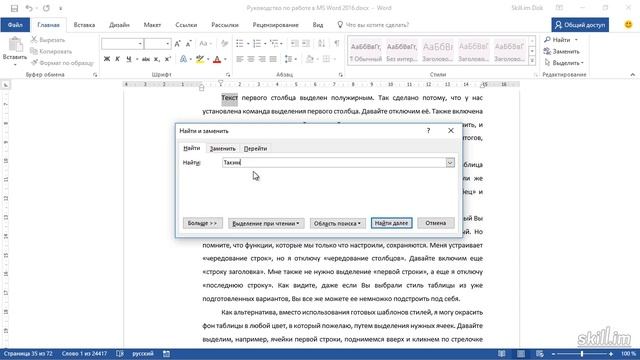Viewport: 640px width, 360px height.
Task: Open the Файл tab
Action: point(15,25)
